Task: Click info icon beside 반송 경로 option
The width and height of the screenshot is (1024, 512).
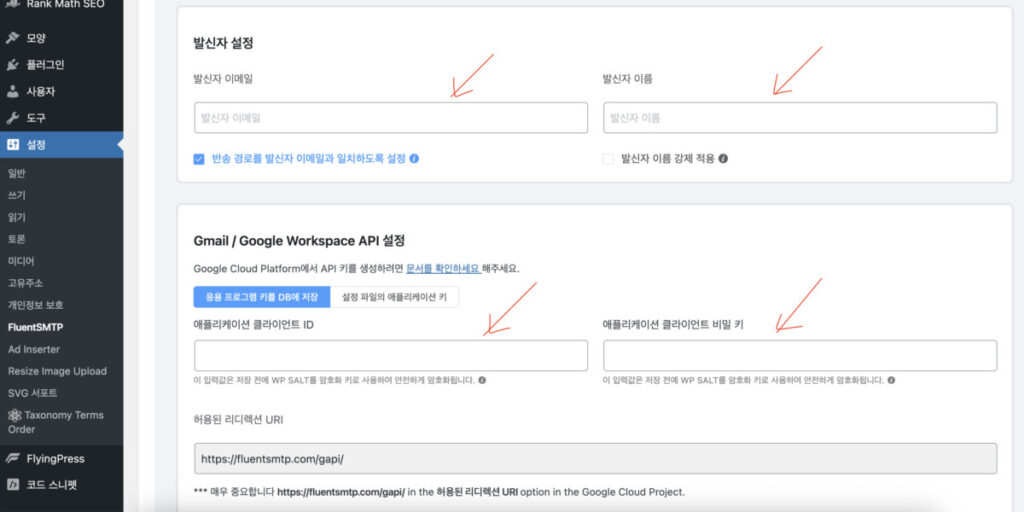Action: [414, 159]
